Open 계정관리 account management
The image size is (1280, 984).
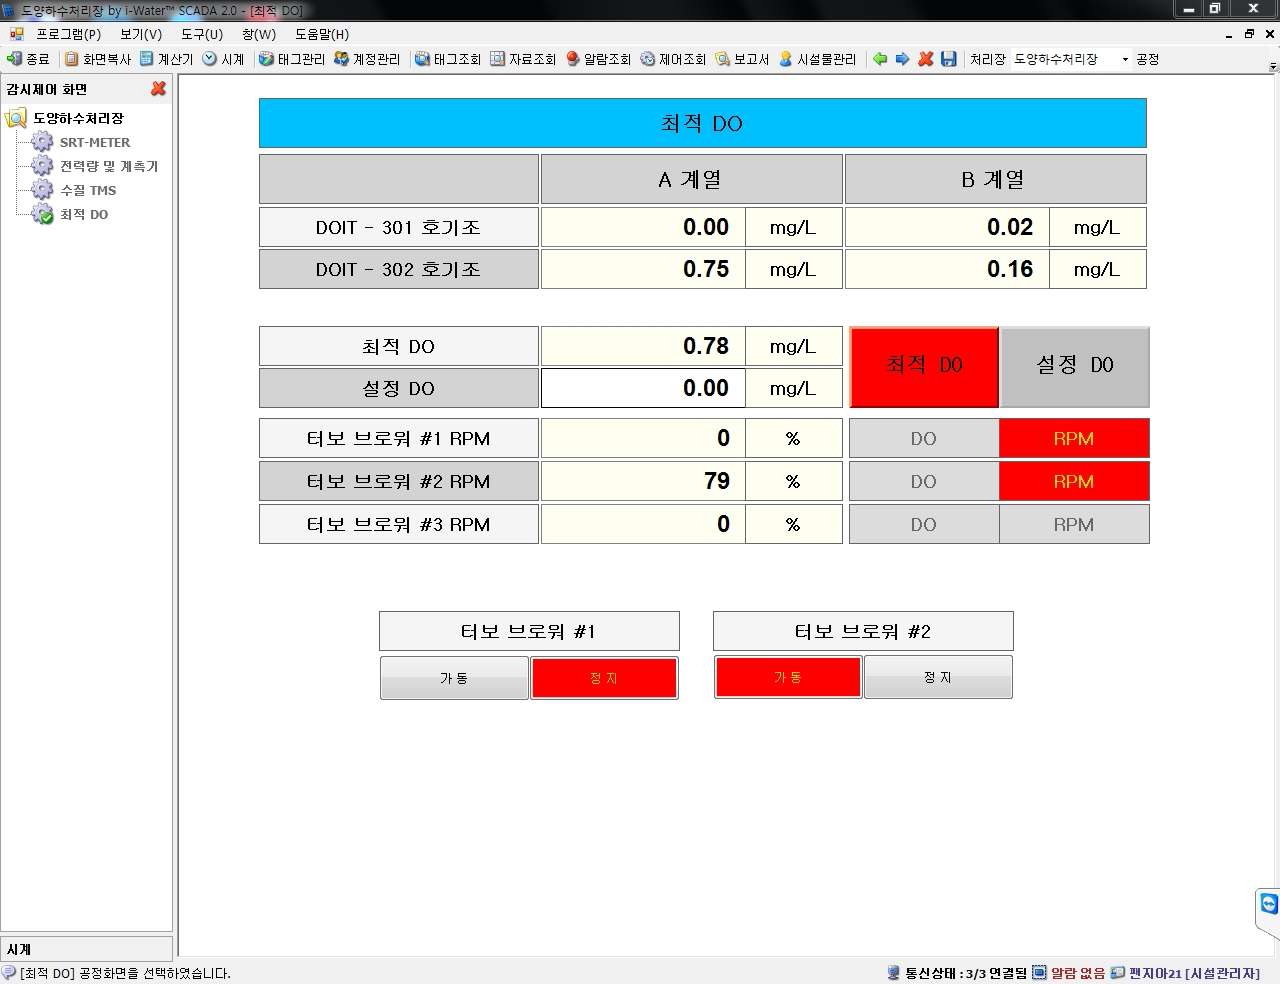[x=367, y=59]
